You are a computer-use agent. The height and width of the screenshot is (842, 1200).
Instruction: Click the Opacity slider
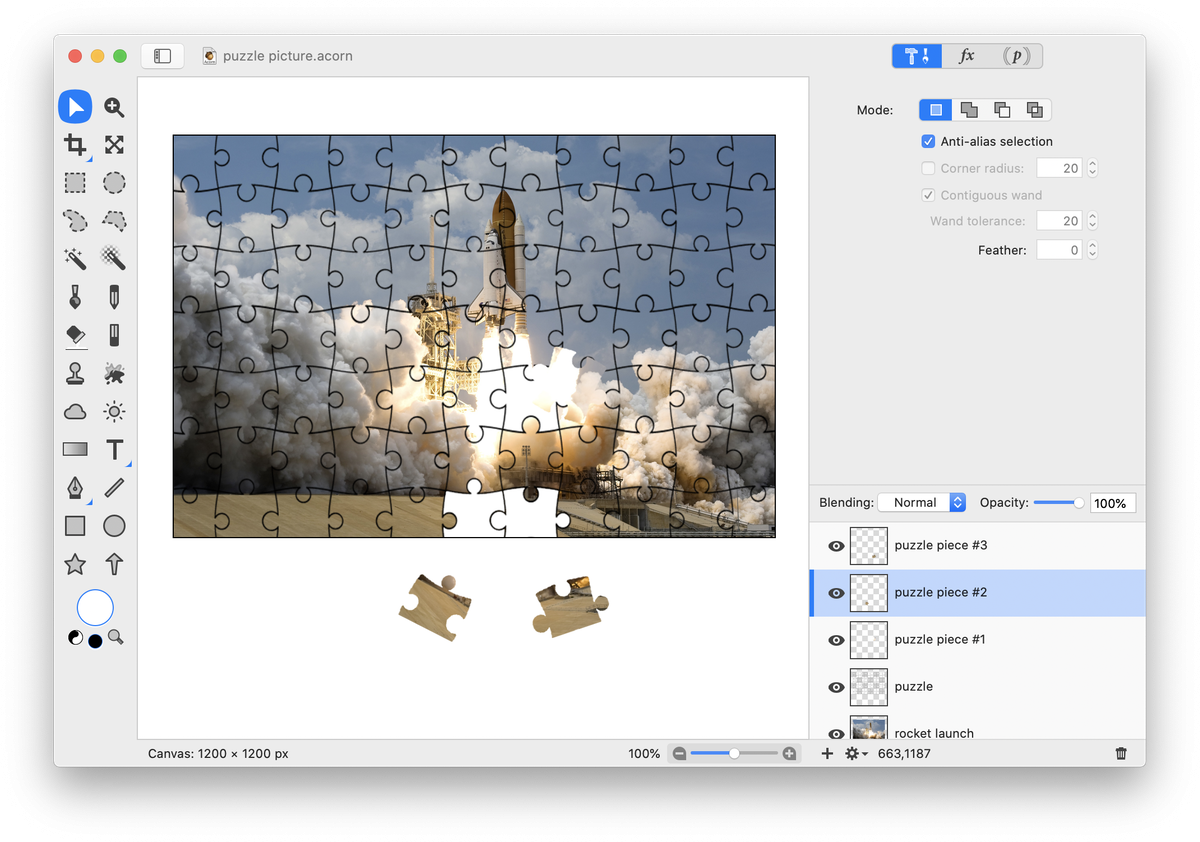(1058, 503)
